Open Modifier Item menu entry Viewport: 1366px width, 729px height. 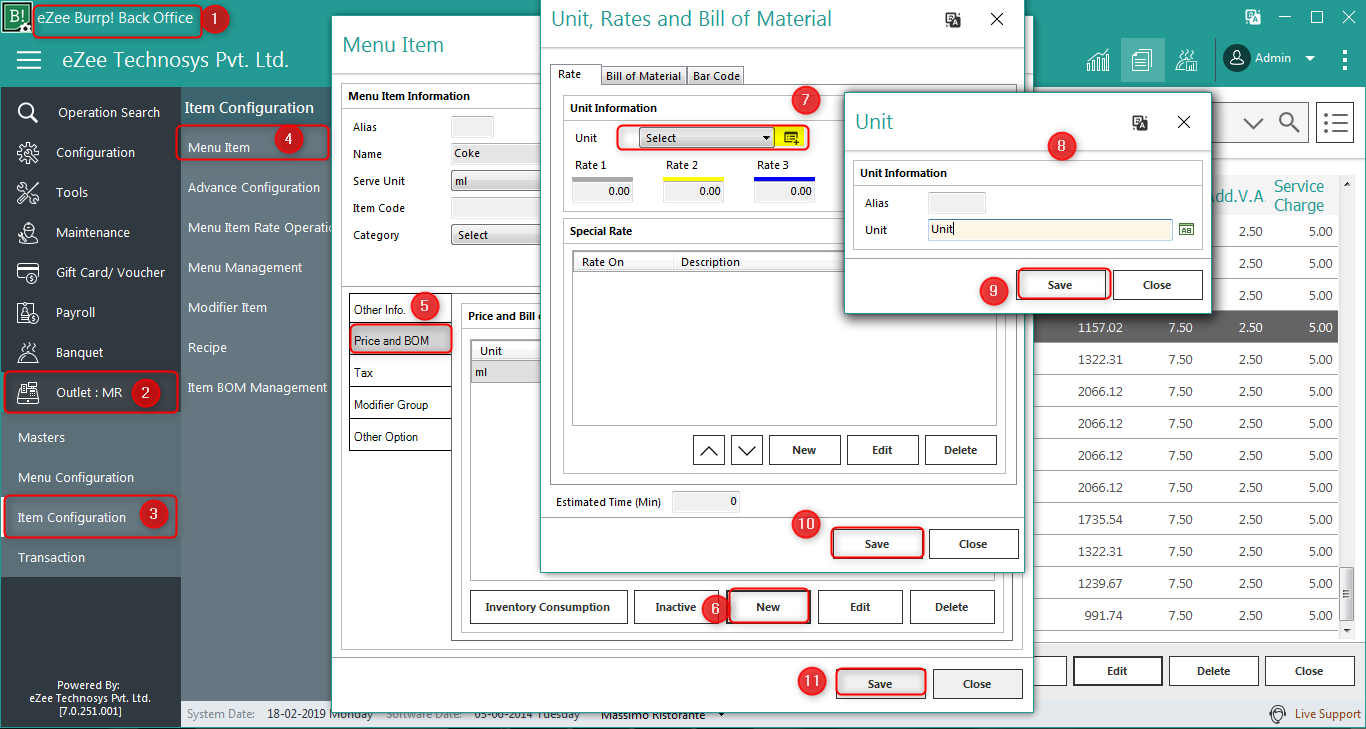point(227,307)
